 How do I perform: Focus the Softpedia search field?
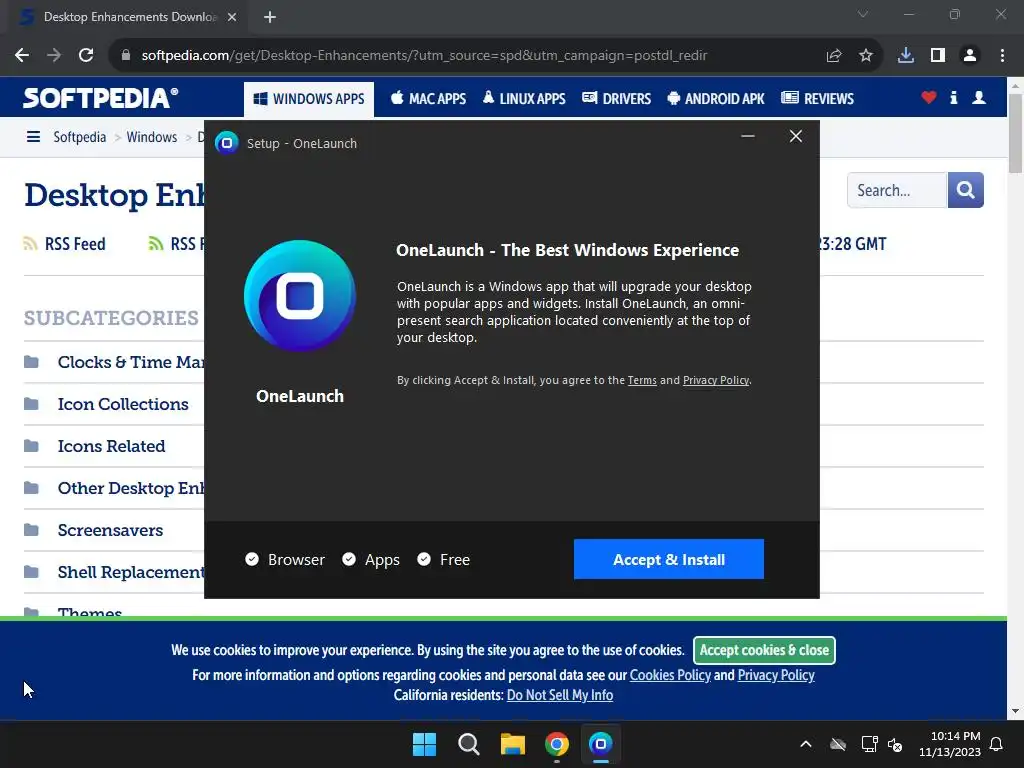897,190
